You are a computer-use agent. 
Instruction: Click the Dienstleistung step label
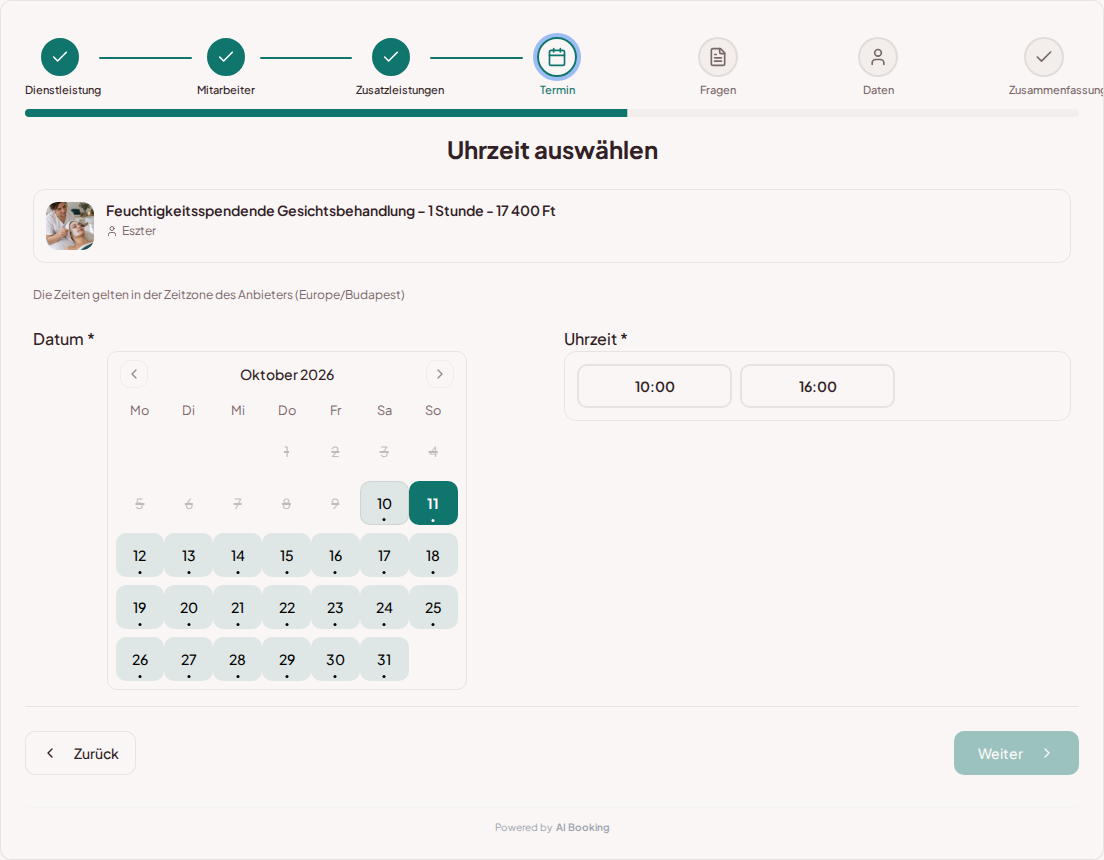63,90
